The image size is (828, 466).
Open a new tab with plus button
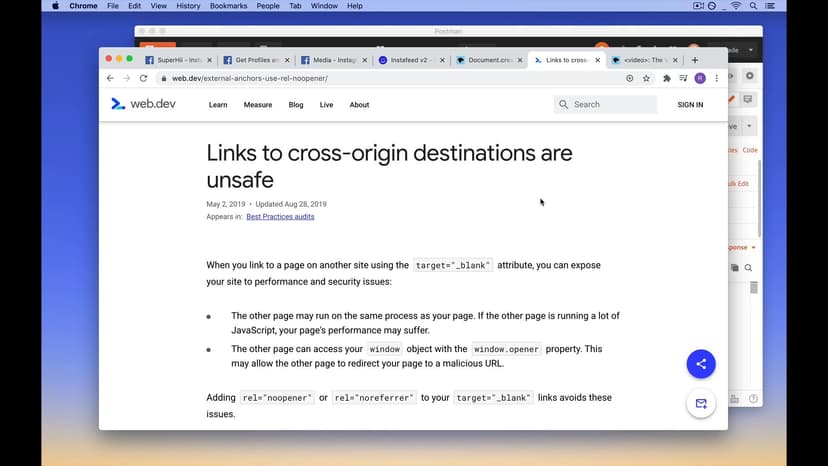tap(695, 60)
